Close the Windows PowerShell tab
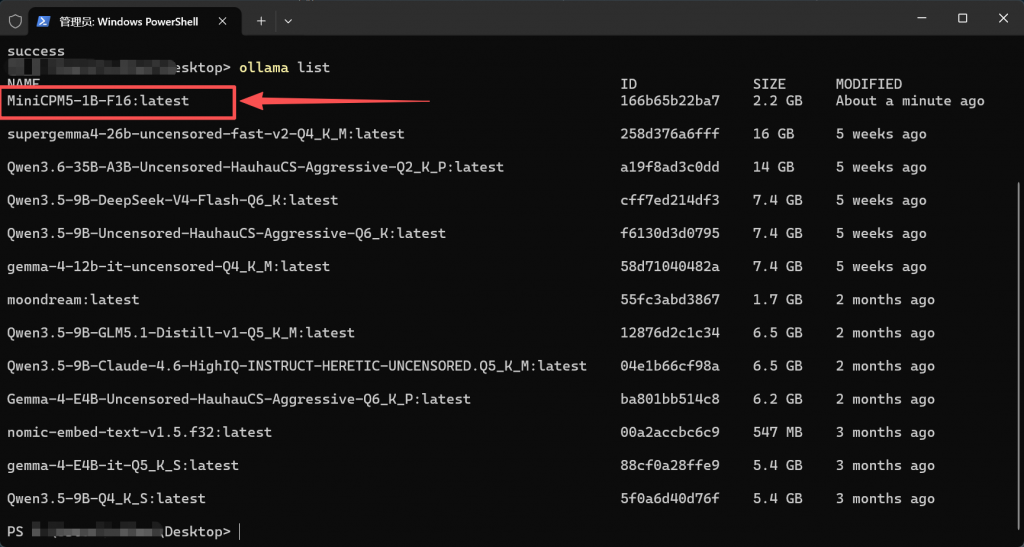This screenshot has width=1024, height=547. coord(222,21)
